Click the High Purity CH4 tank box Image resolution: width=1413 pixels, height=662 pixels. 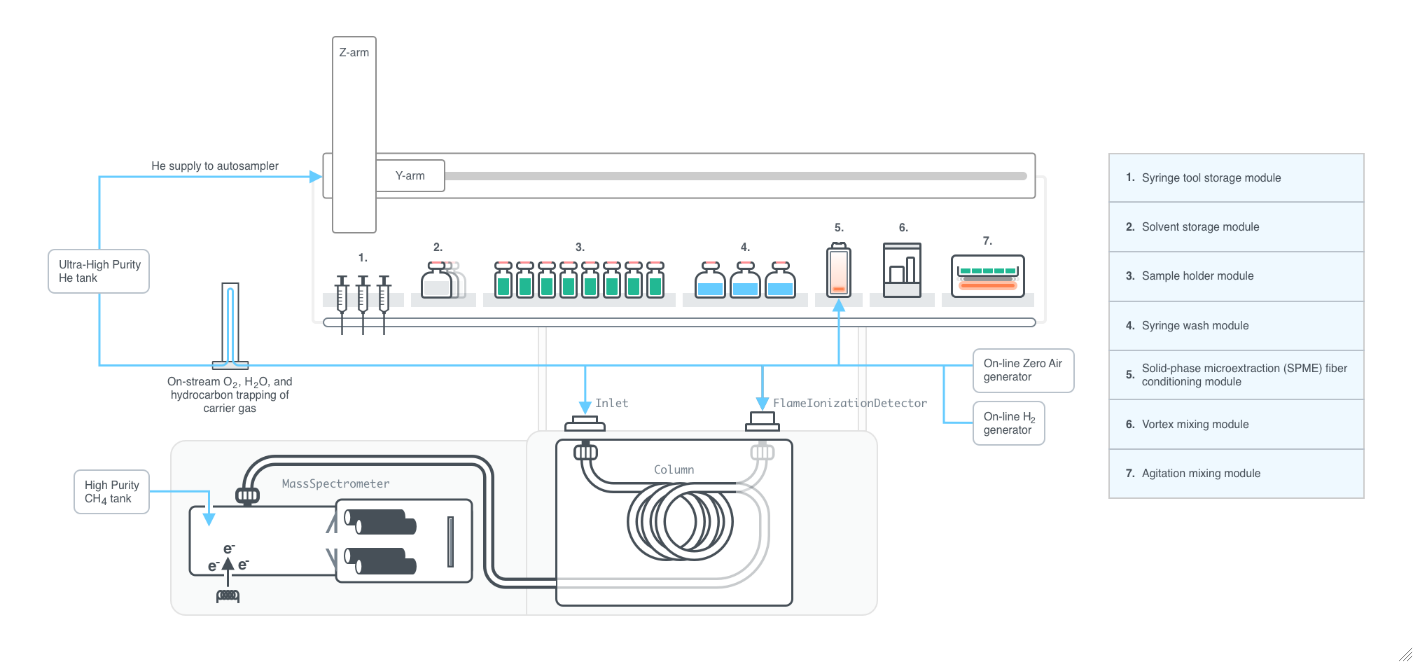coord(112,492)
